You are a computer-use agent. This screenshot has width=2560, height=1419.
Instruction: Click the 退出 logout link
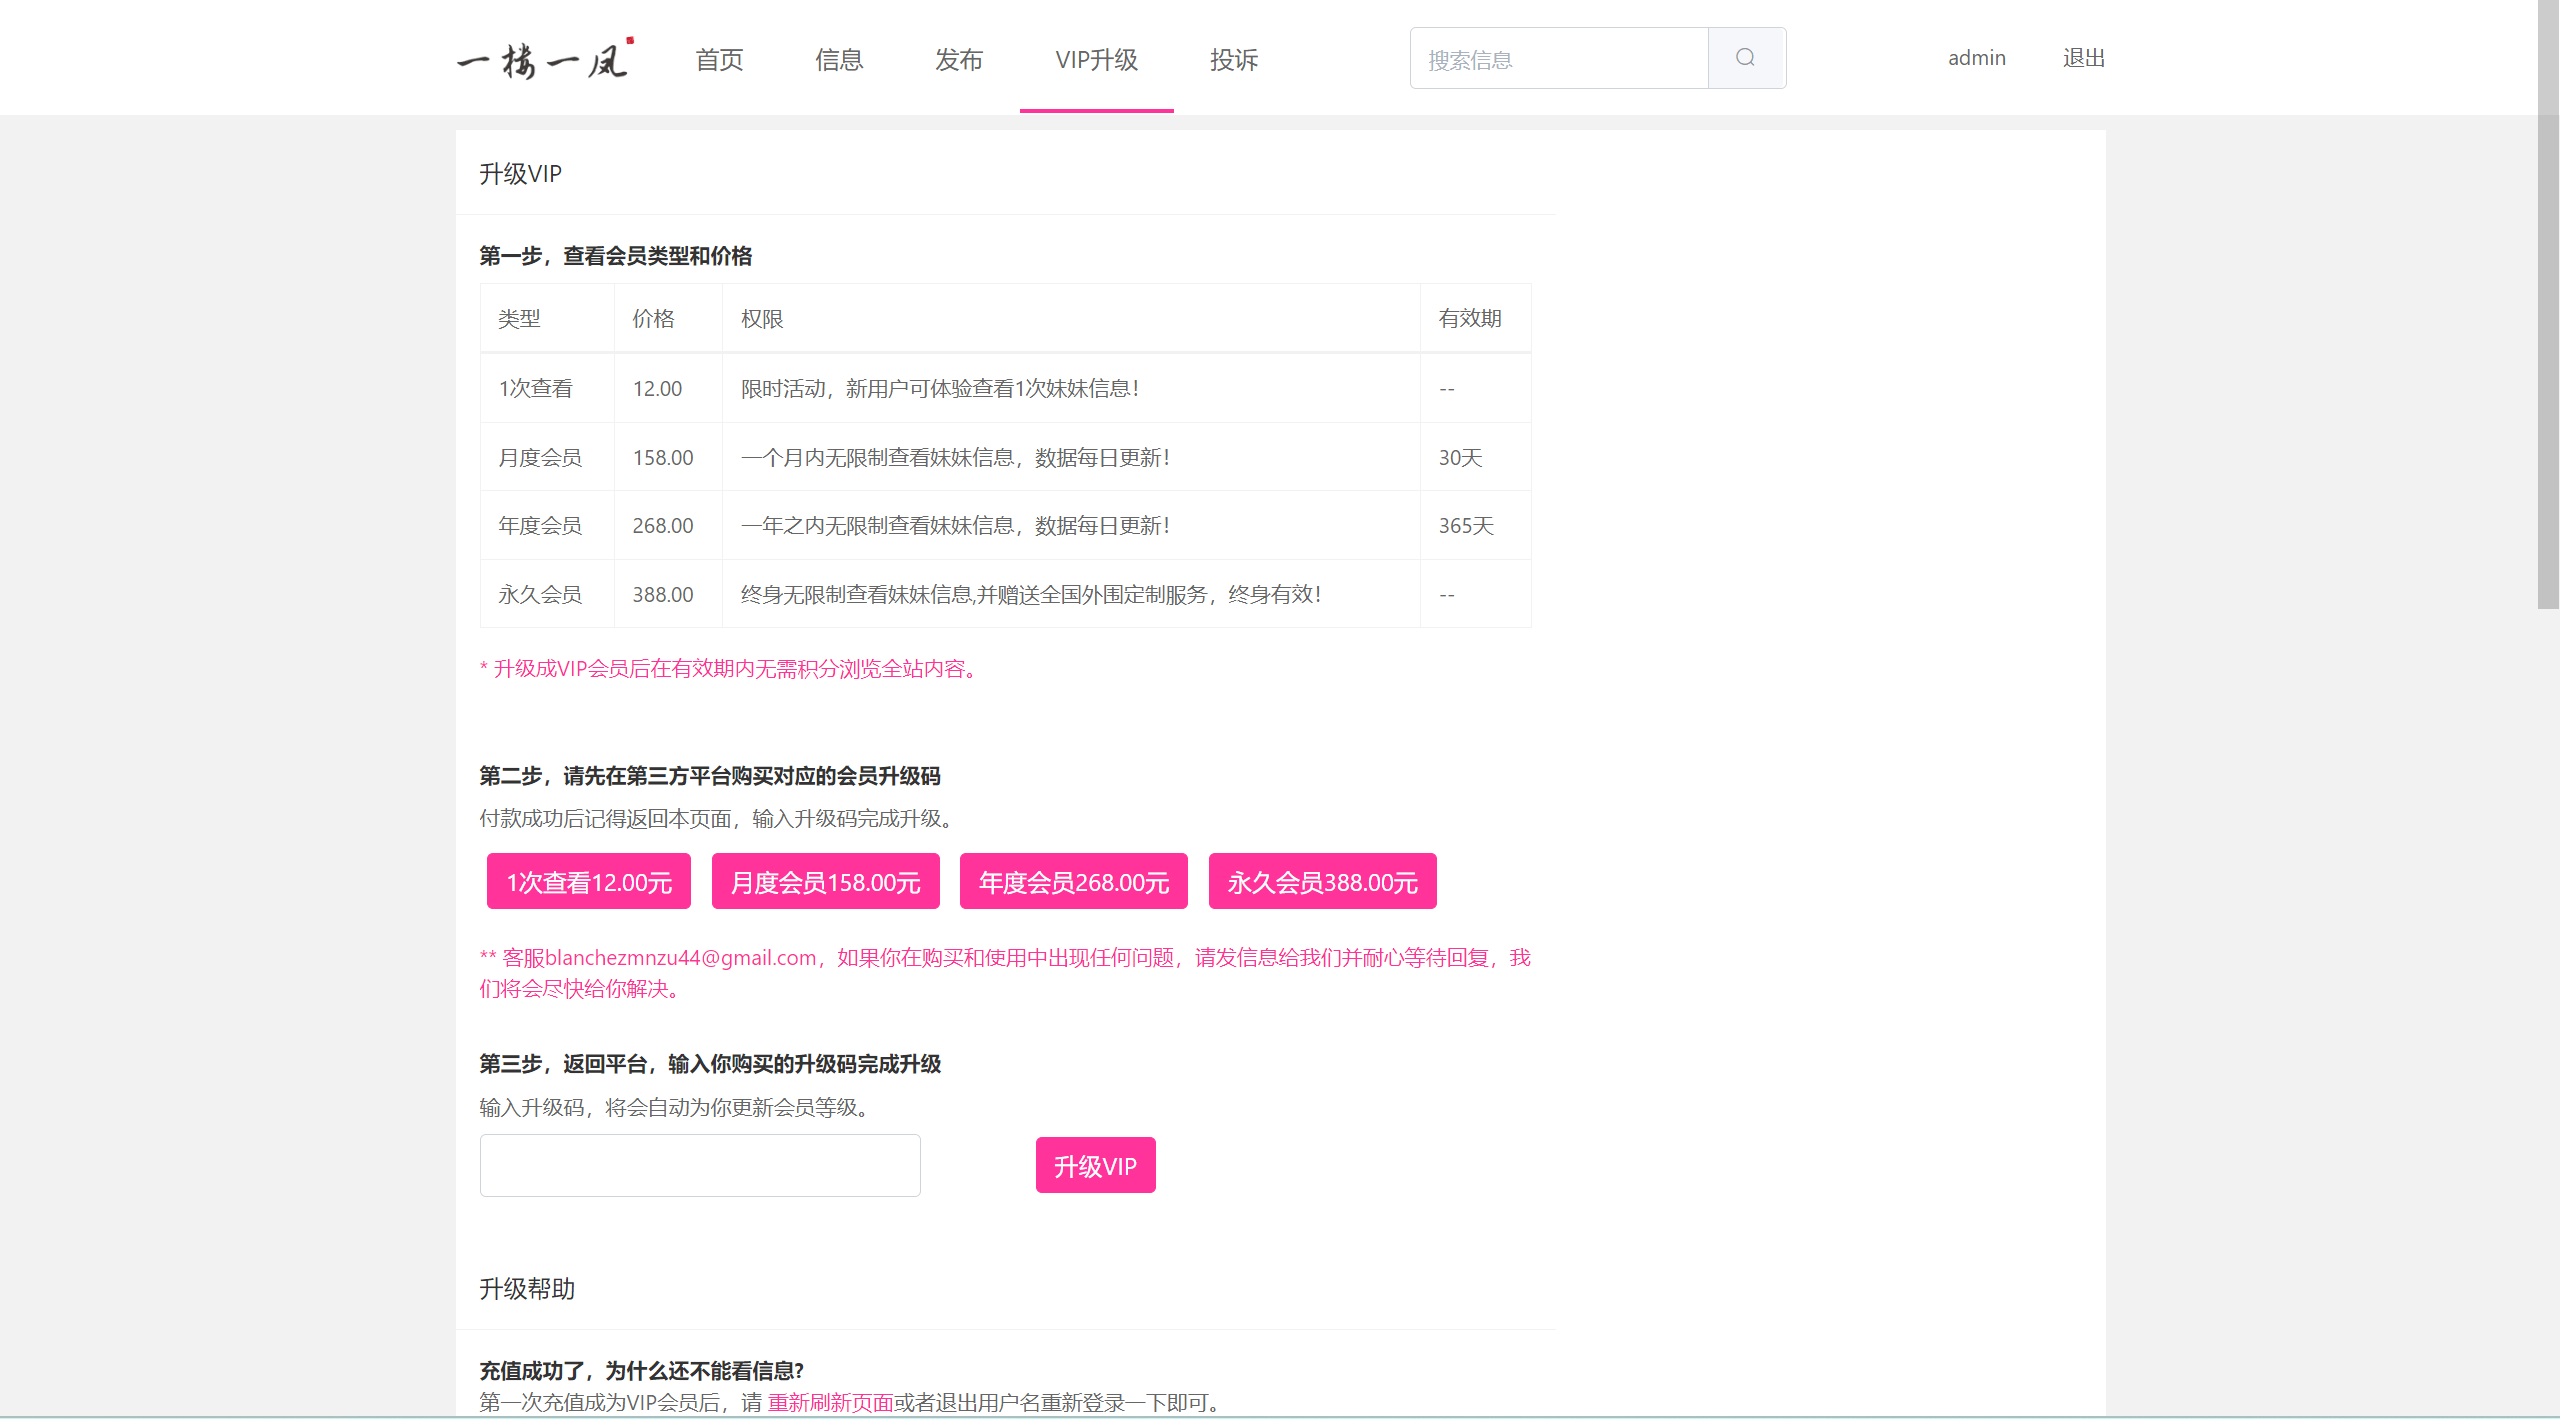2084,58
